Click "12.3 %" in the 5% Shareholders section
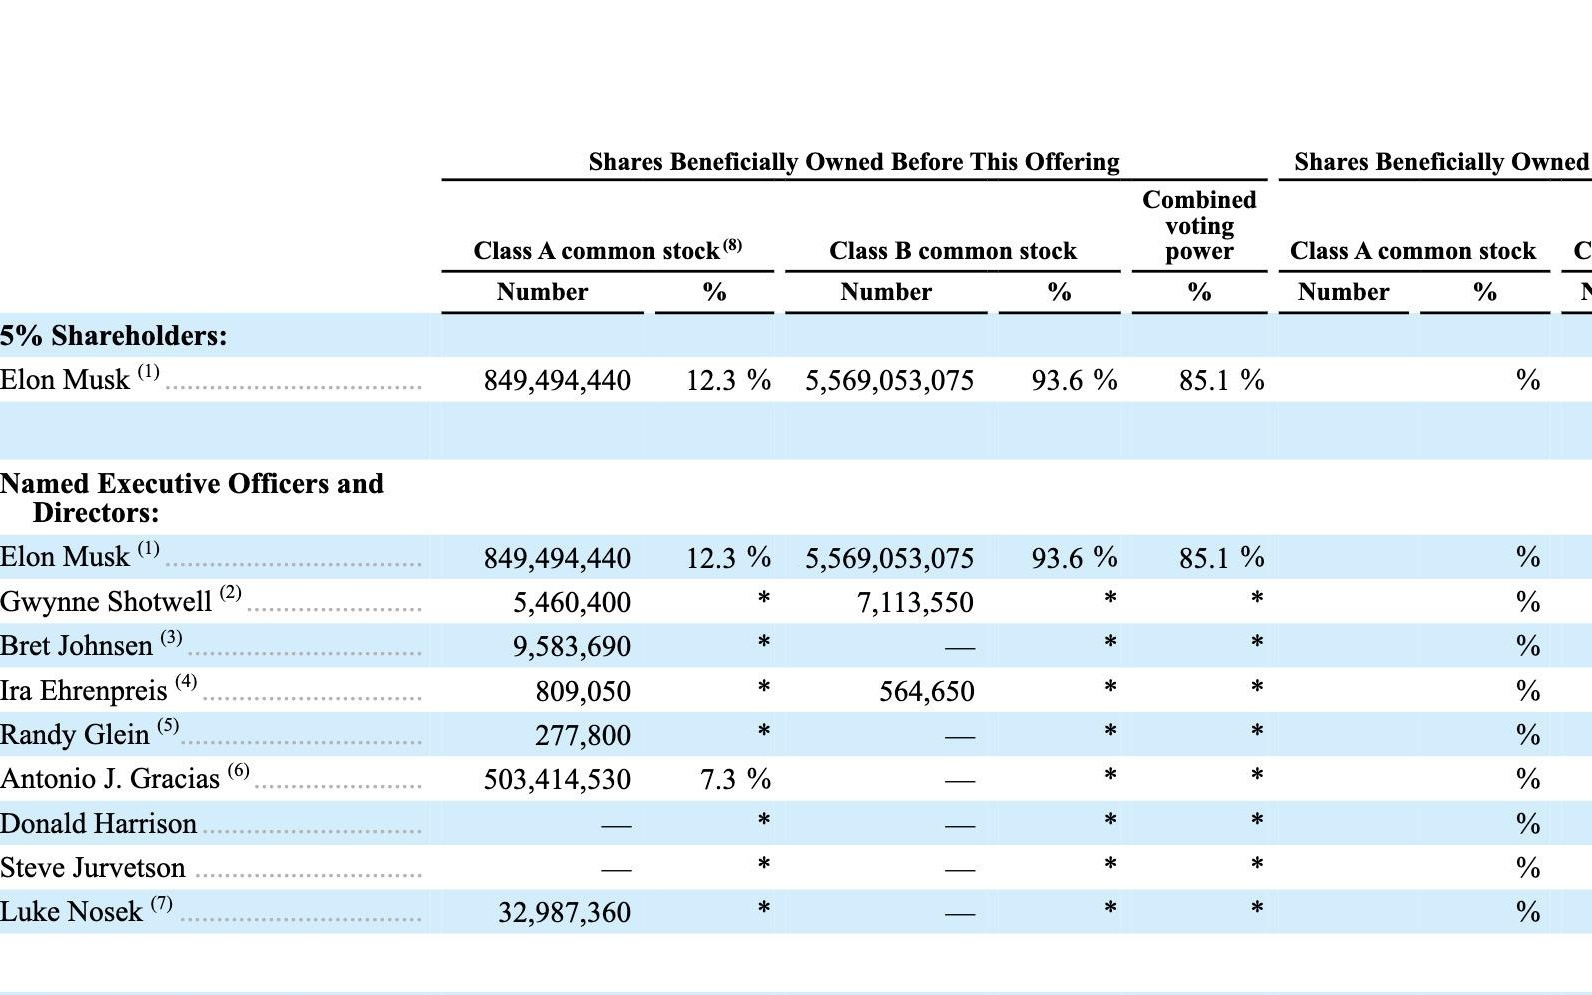 (x=728, y=381)
